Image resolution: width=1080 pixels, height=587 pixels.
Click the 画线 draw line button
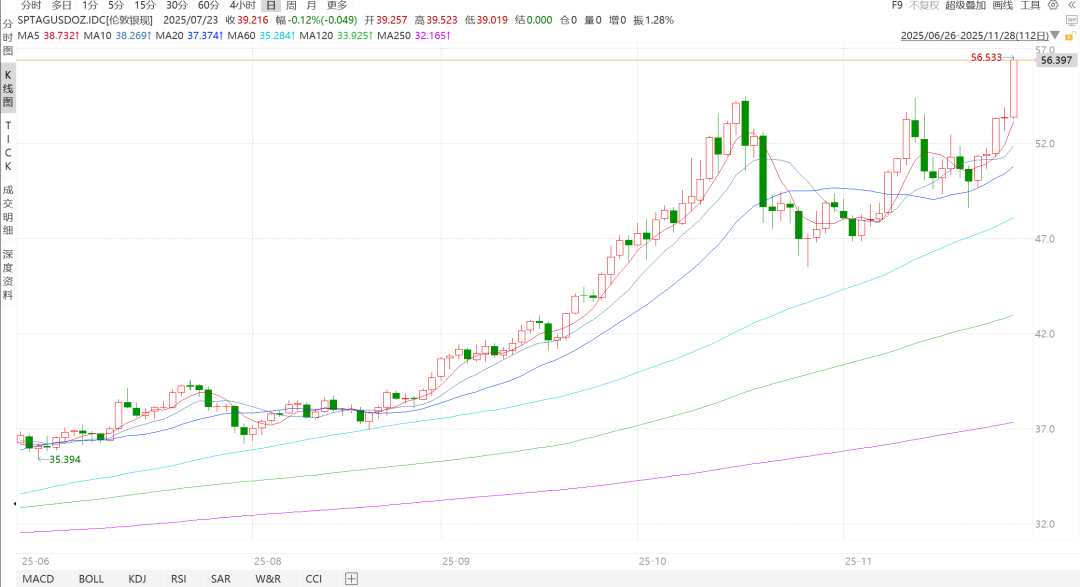click(x=1002, y=6)
